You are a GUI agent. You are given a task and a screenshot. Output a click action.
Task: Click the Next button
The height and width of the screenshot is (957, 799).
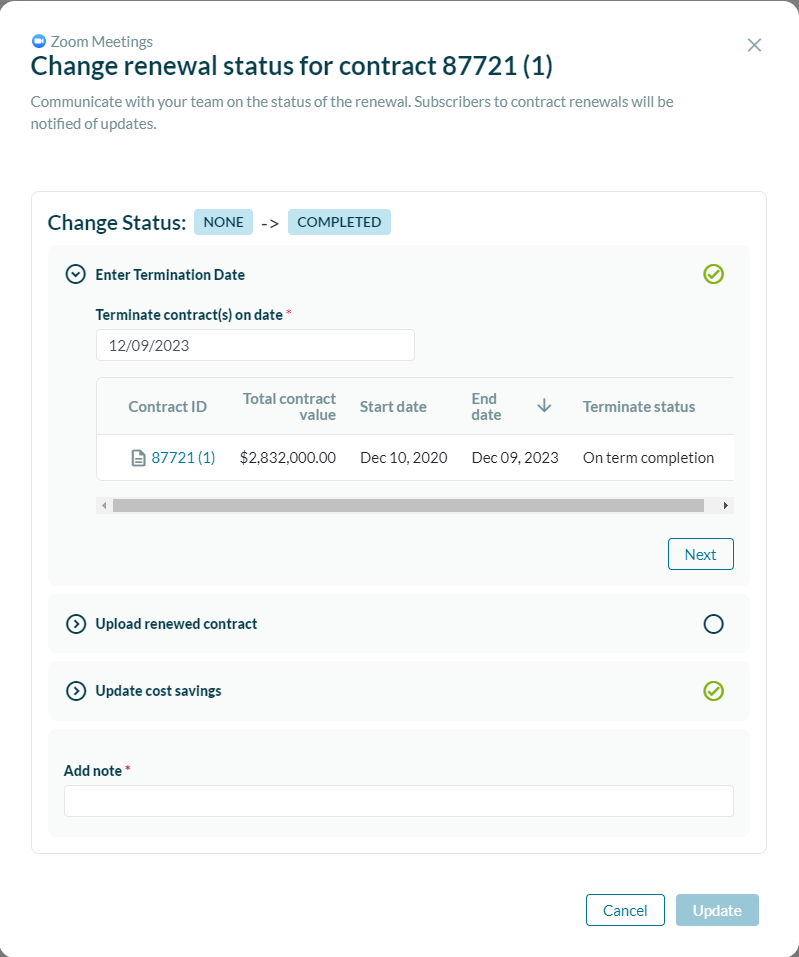click(x=700, y=554)
